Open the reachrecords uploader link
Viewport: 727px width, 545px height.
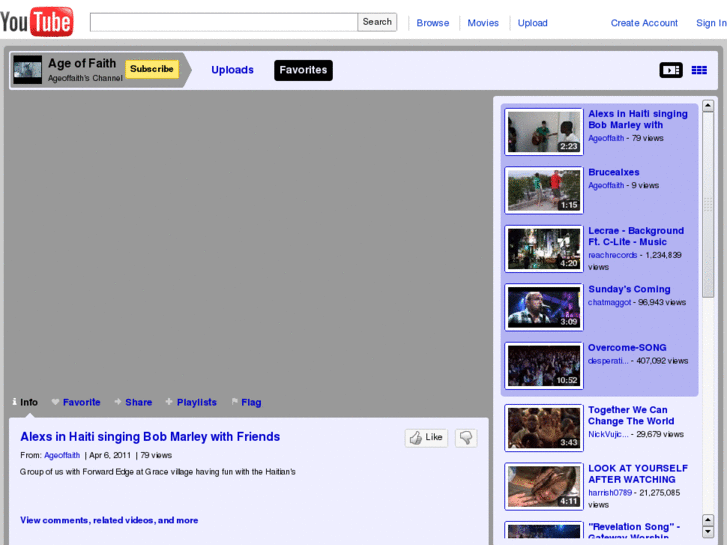[x=612, y=255]
